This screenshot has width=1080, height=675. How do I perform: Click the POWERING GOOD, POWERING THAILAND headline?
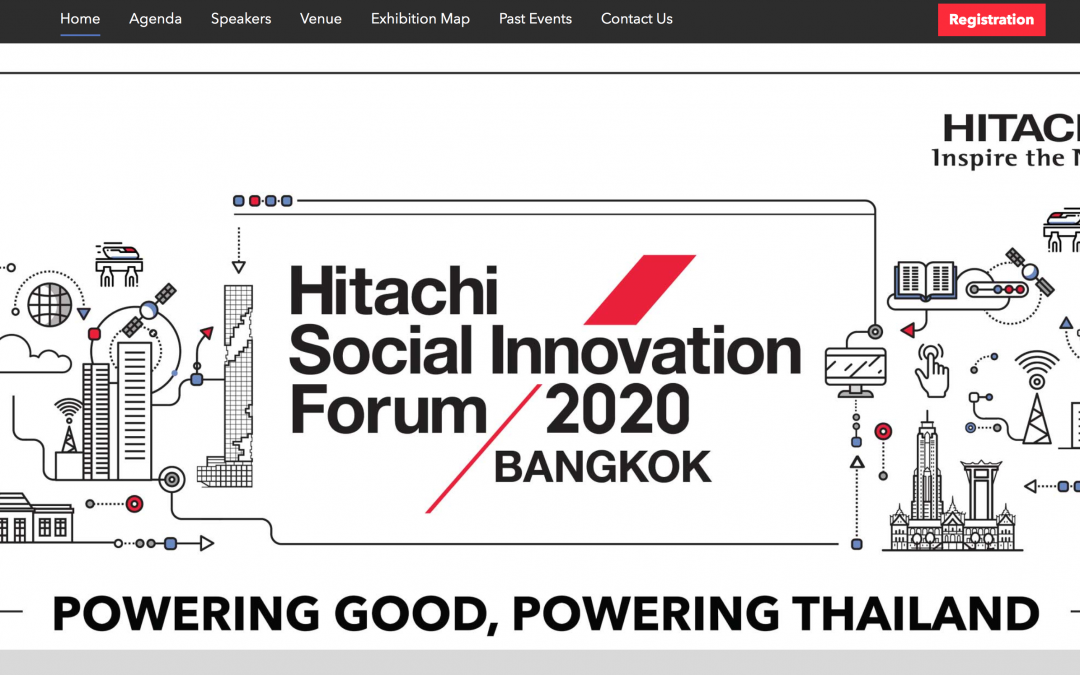(x=546, y=613)
